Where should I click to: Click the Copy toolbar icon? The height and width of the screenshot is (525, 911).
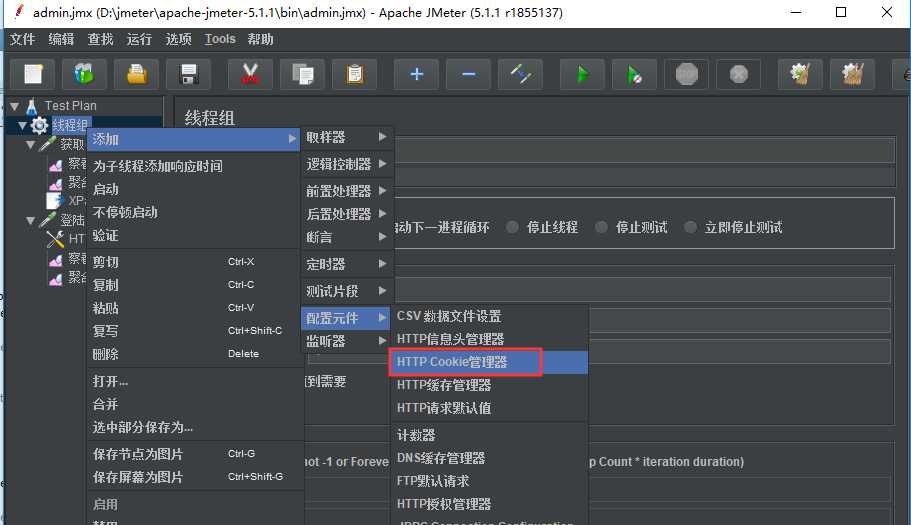coord(302,74)
